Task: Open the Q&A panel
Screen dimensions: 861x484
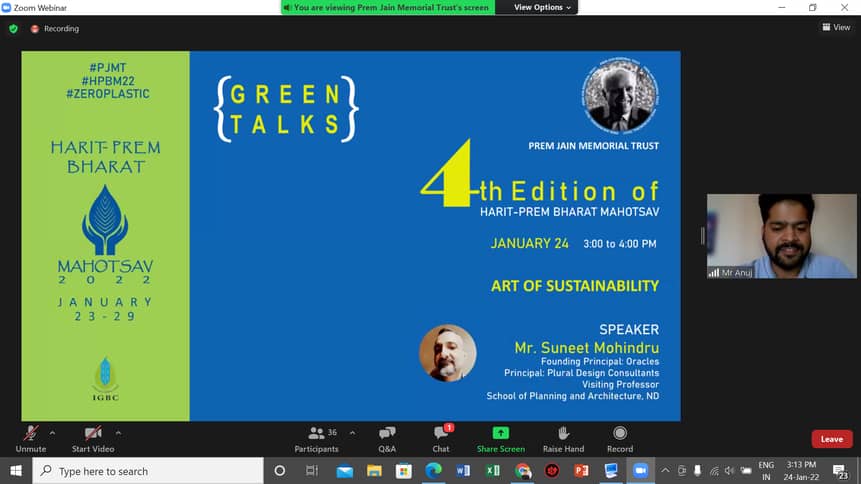Action: click(387, 436)
